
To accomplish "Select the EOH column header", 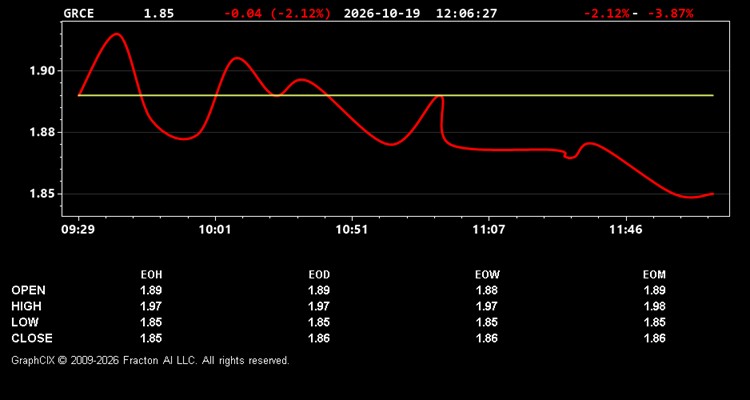I will (151, 275).
